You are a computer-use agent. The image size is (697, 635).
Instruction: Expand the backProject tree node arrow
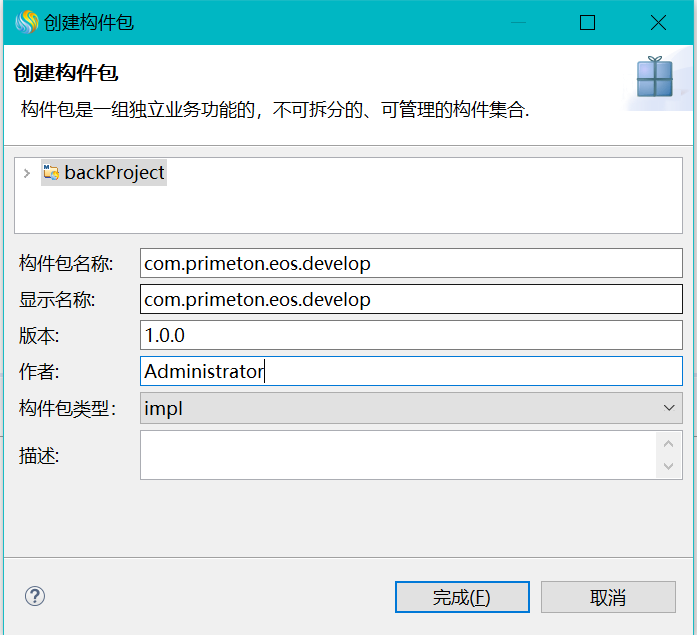coord(27,173)
